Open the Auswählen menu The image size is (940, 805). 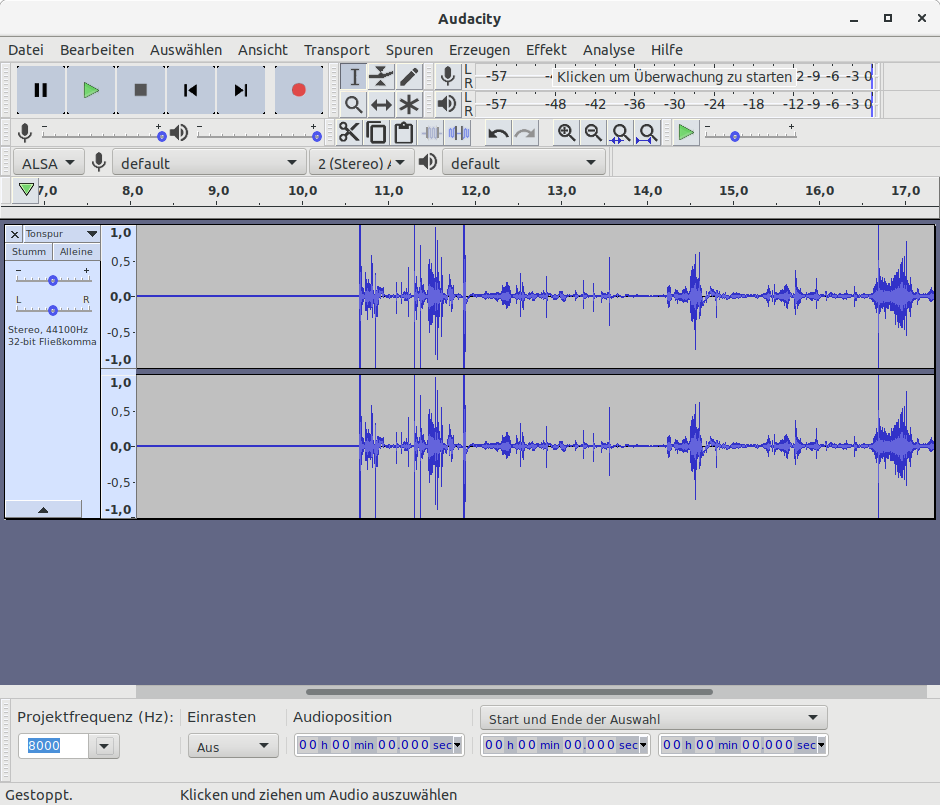point(186,50)
